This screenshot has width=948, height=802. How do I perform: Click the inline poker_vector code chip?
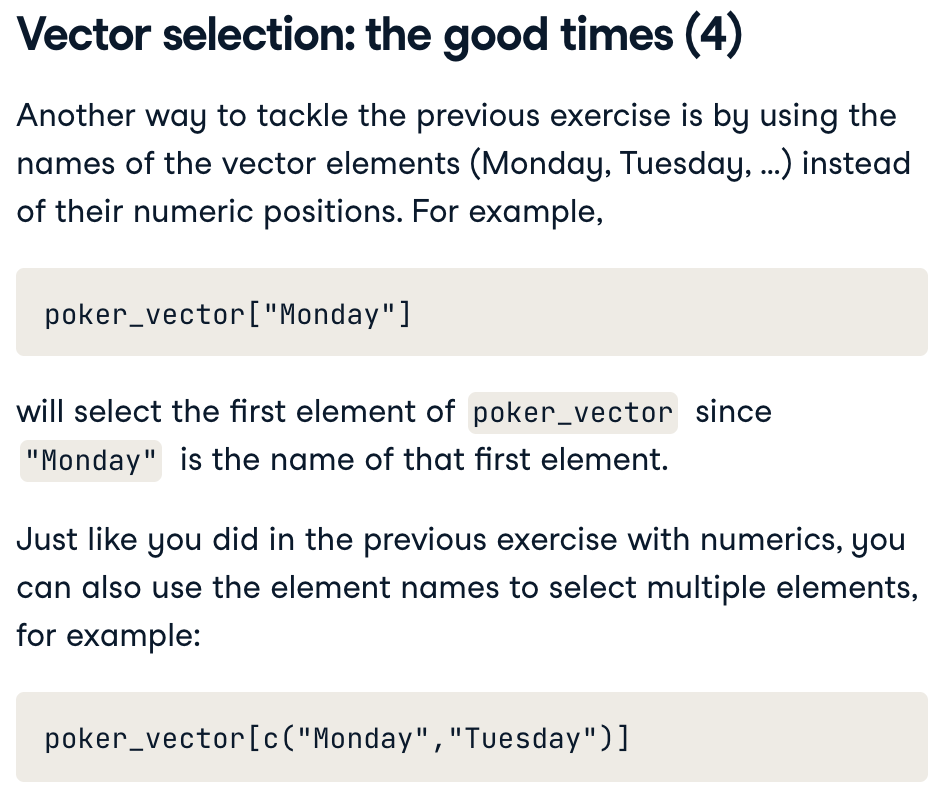point(572,413)
